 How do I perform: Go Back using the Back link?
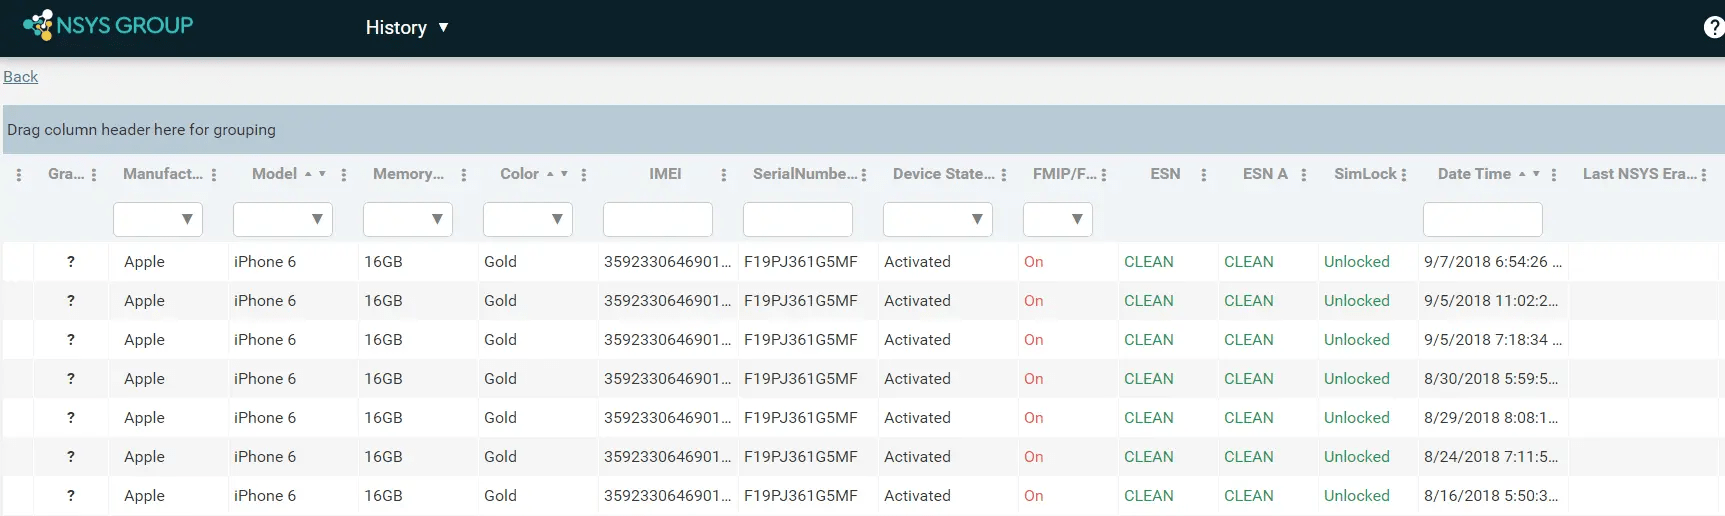pyautogui.click(x=20, y=77)
